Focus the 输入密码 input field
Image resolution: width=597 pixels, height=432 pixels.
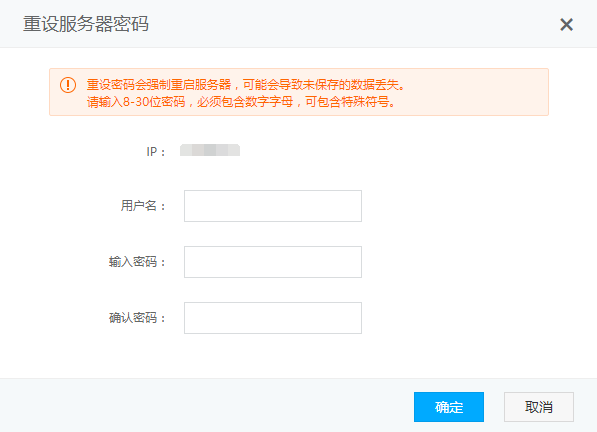(x=273, y=262)
